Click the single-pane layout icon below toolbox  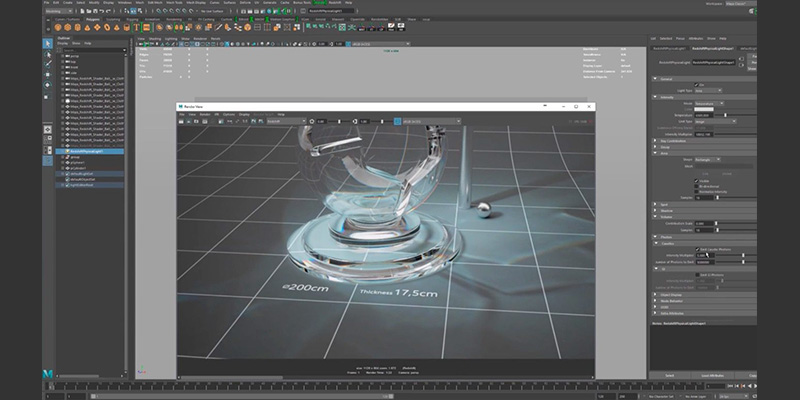47,130
